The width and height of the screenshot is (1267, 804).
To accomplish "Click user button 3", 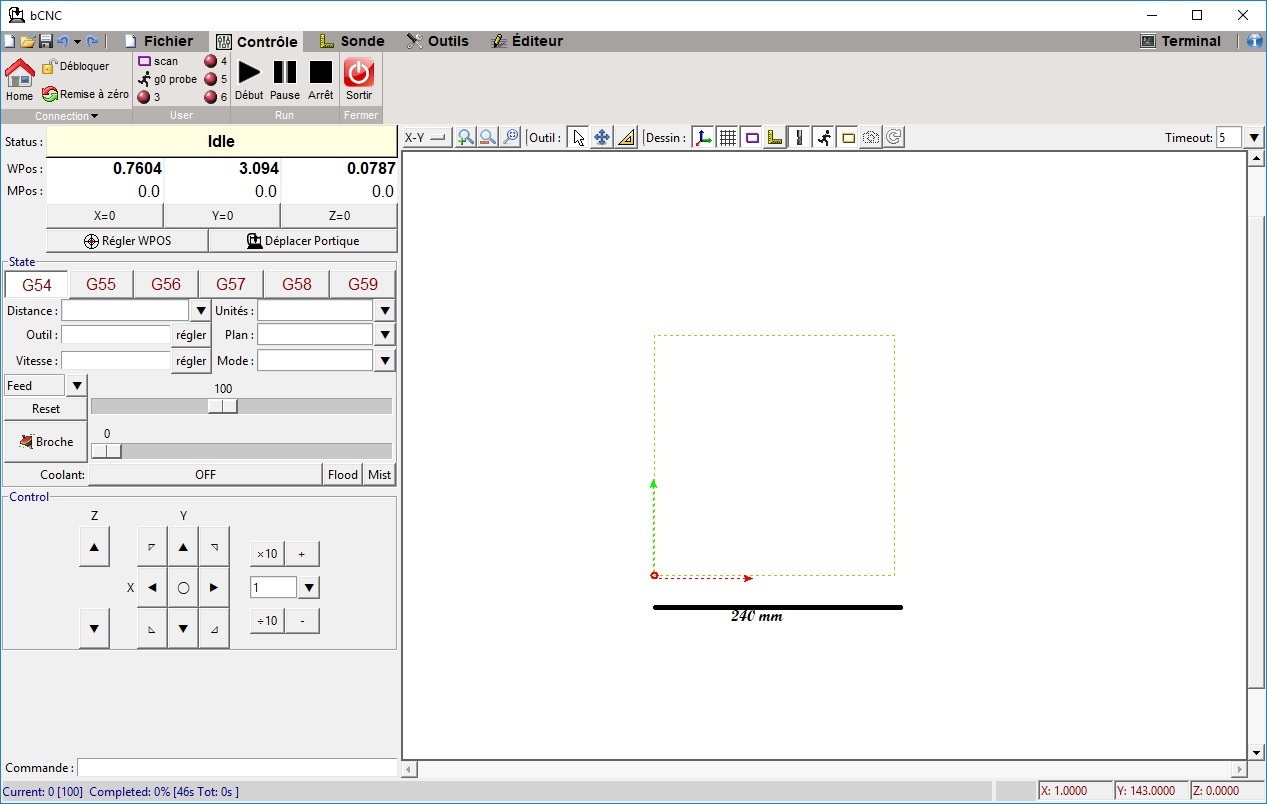I will click(149, 97).
